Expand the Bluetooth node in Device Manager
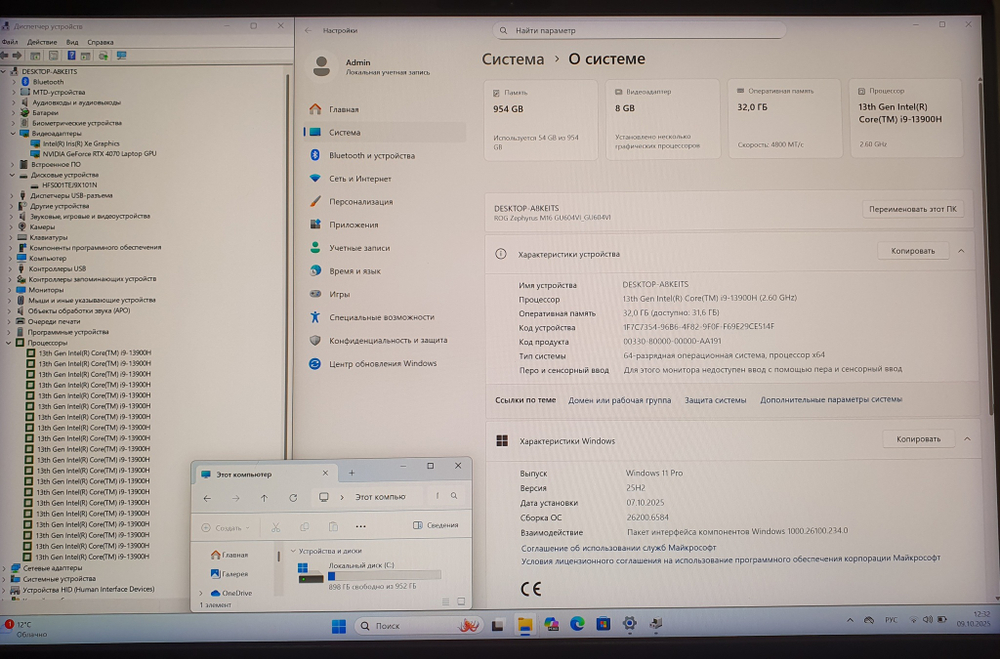 (14, 82)
